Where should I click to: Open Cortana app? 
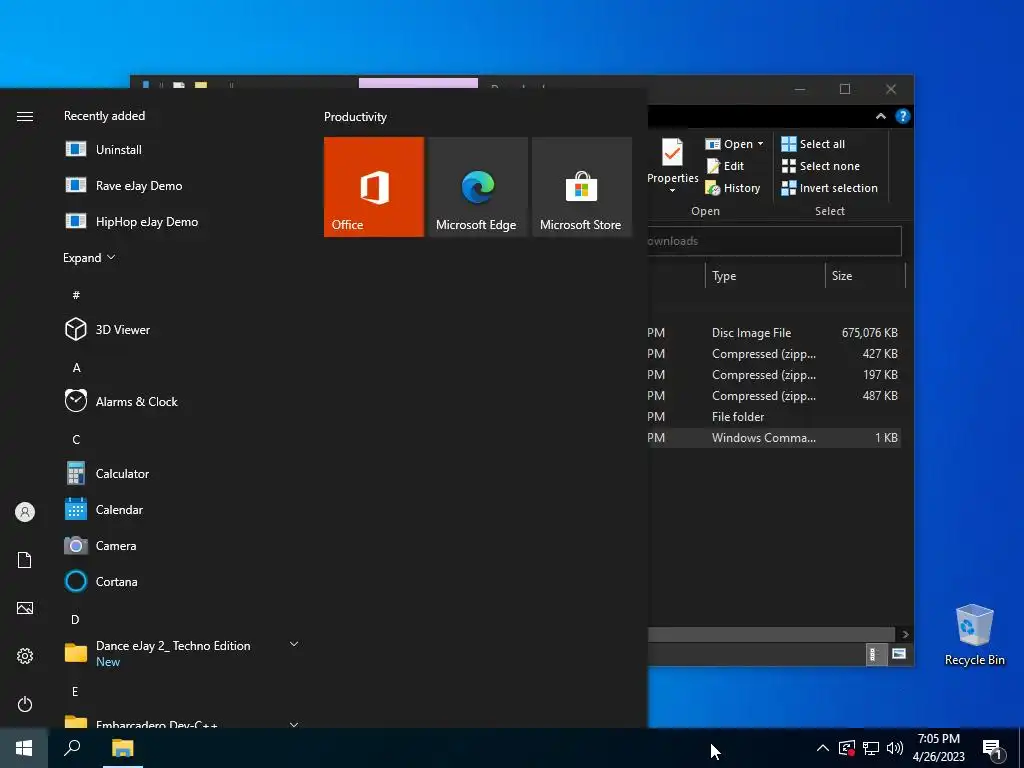182,581
